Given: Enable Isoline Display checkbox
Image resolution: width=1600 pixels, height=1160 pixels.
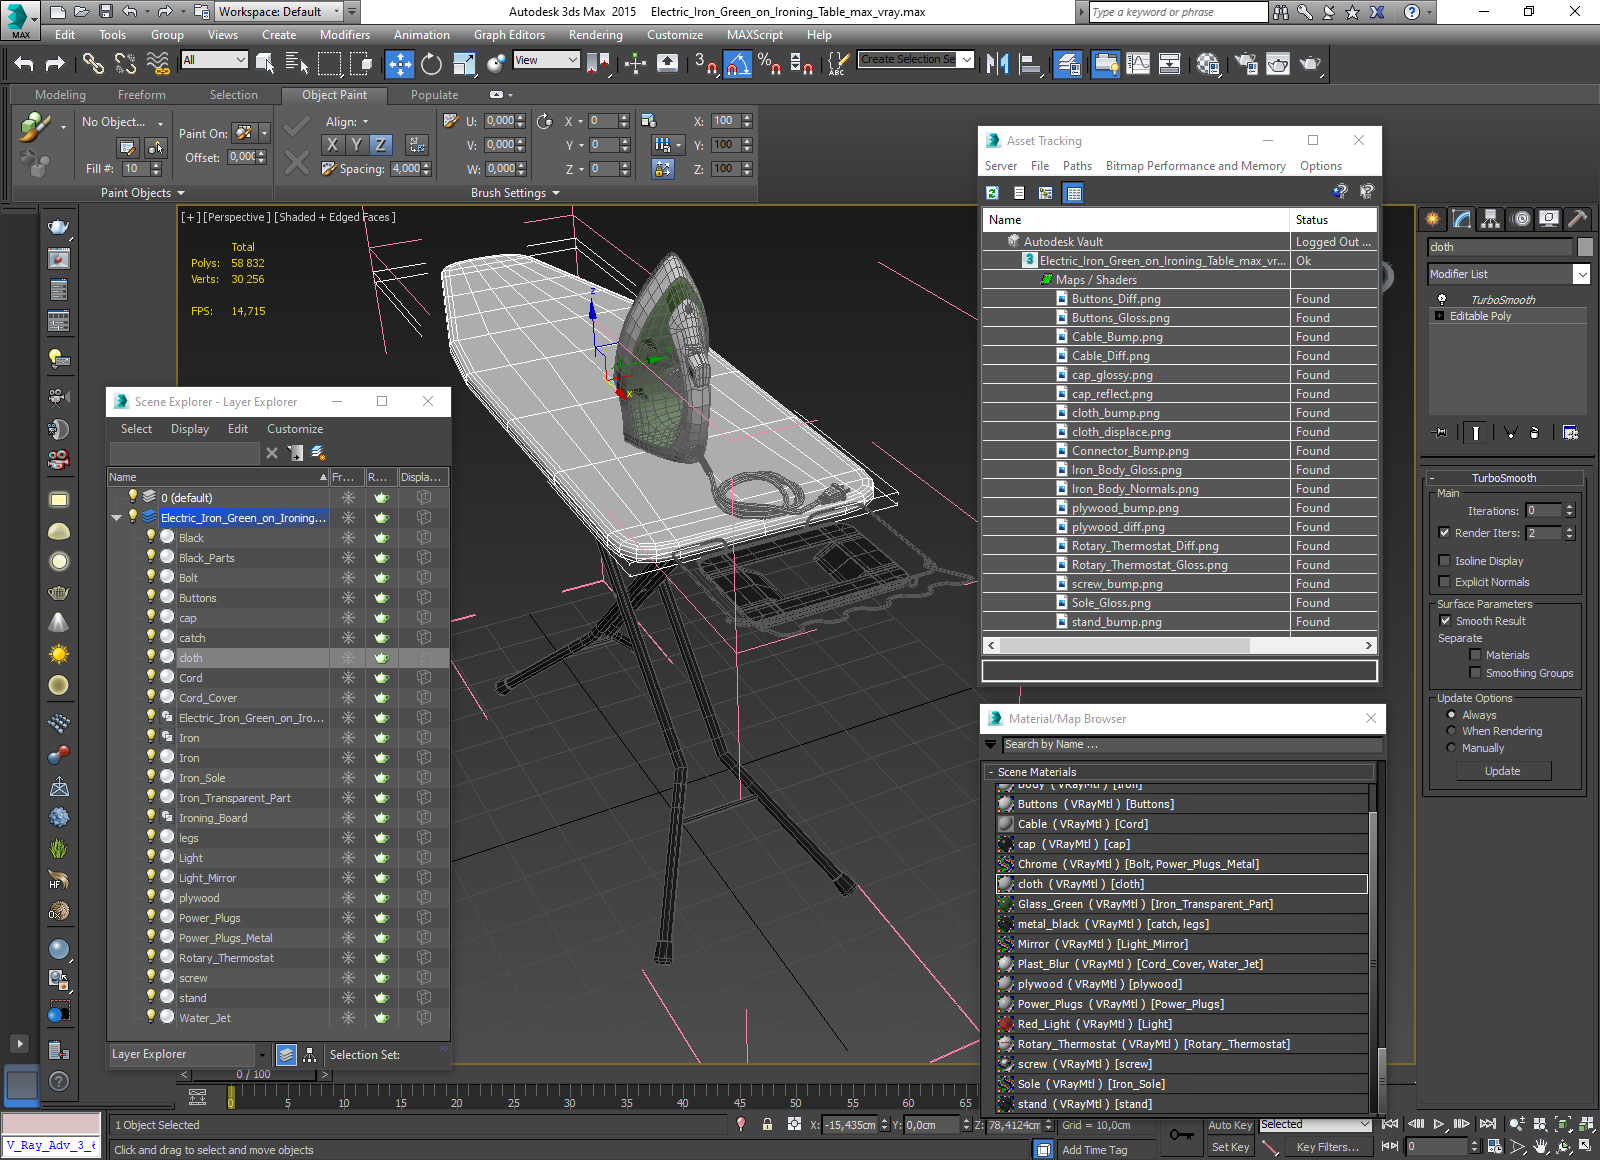Looking at the screenshot, I should [1444, 561].
